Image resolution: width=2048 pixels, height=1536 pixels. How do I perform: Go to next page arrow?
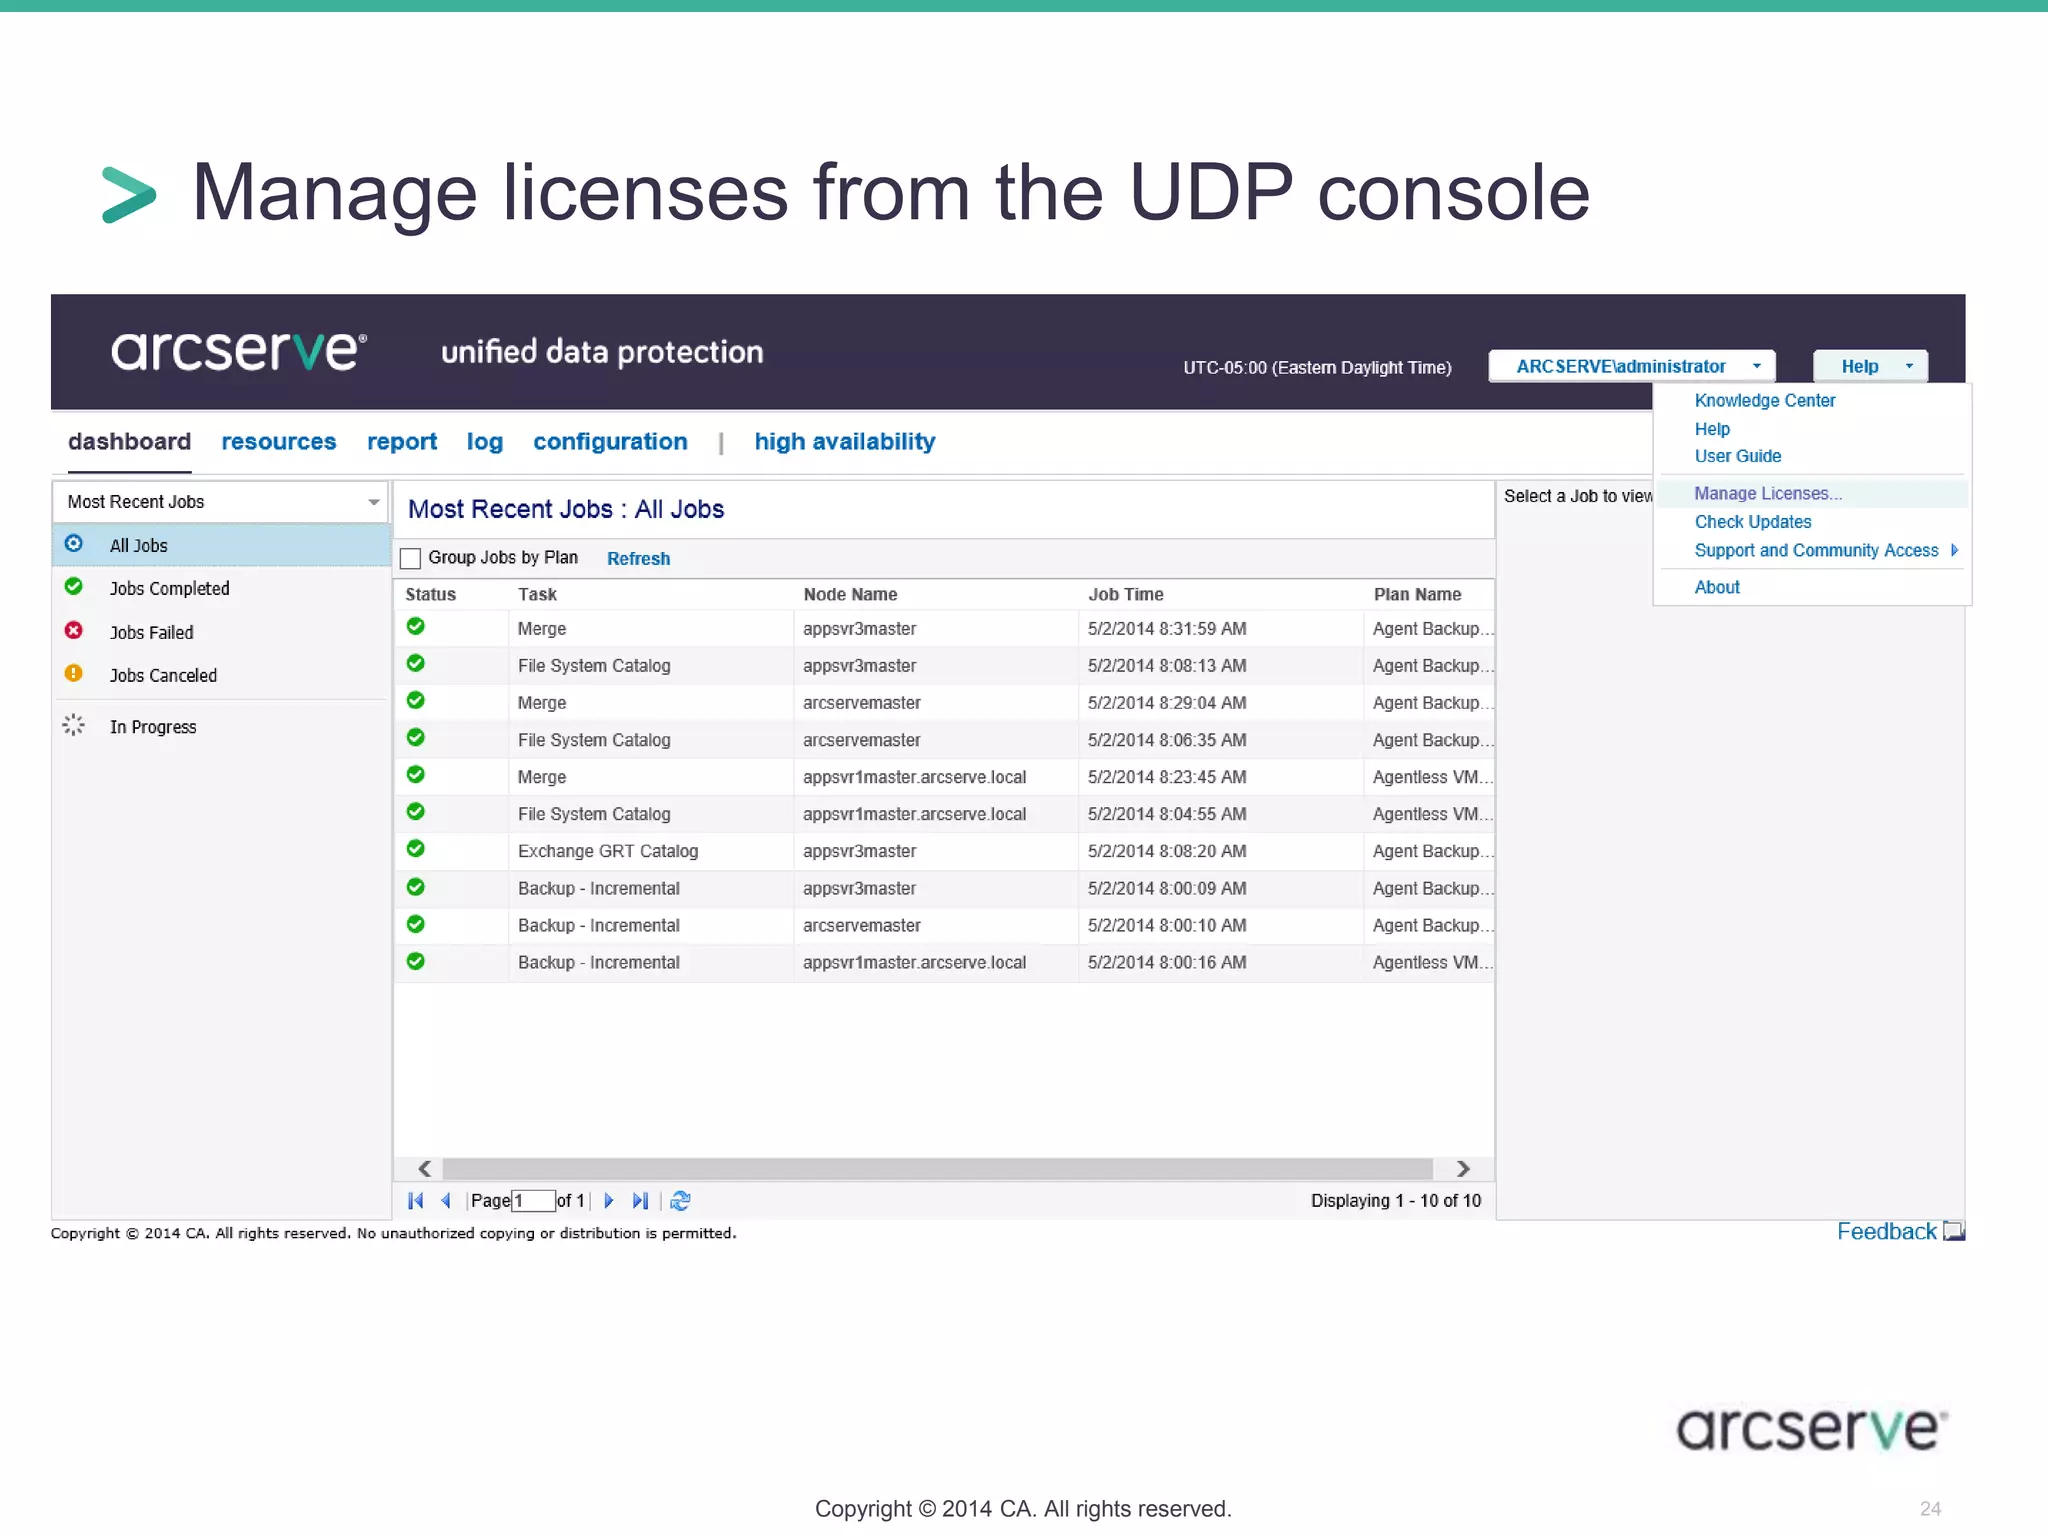608,1200
